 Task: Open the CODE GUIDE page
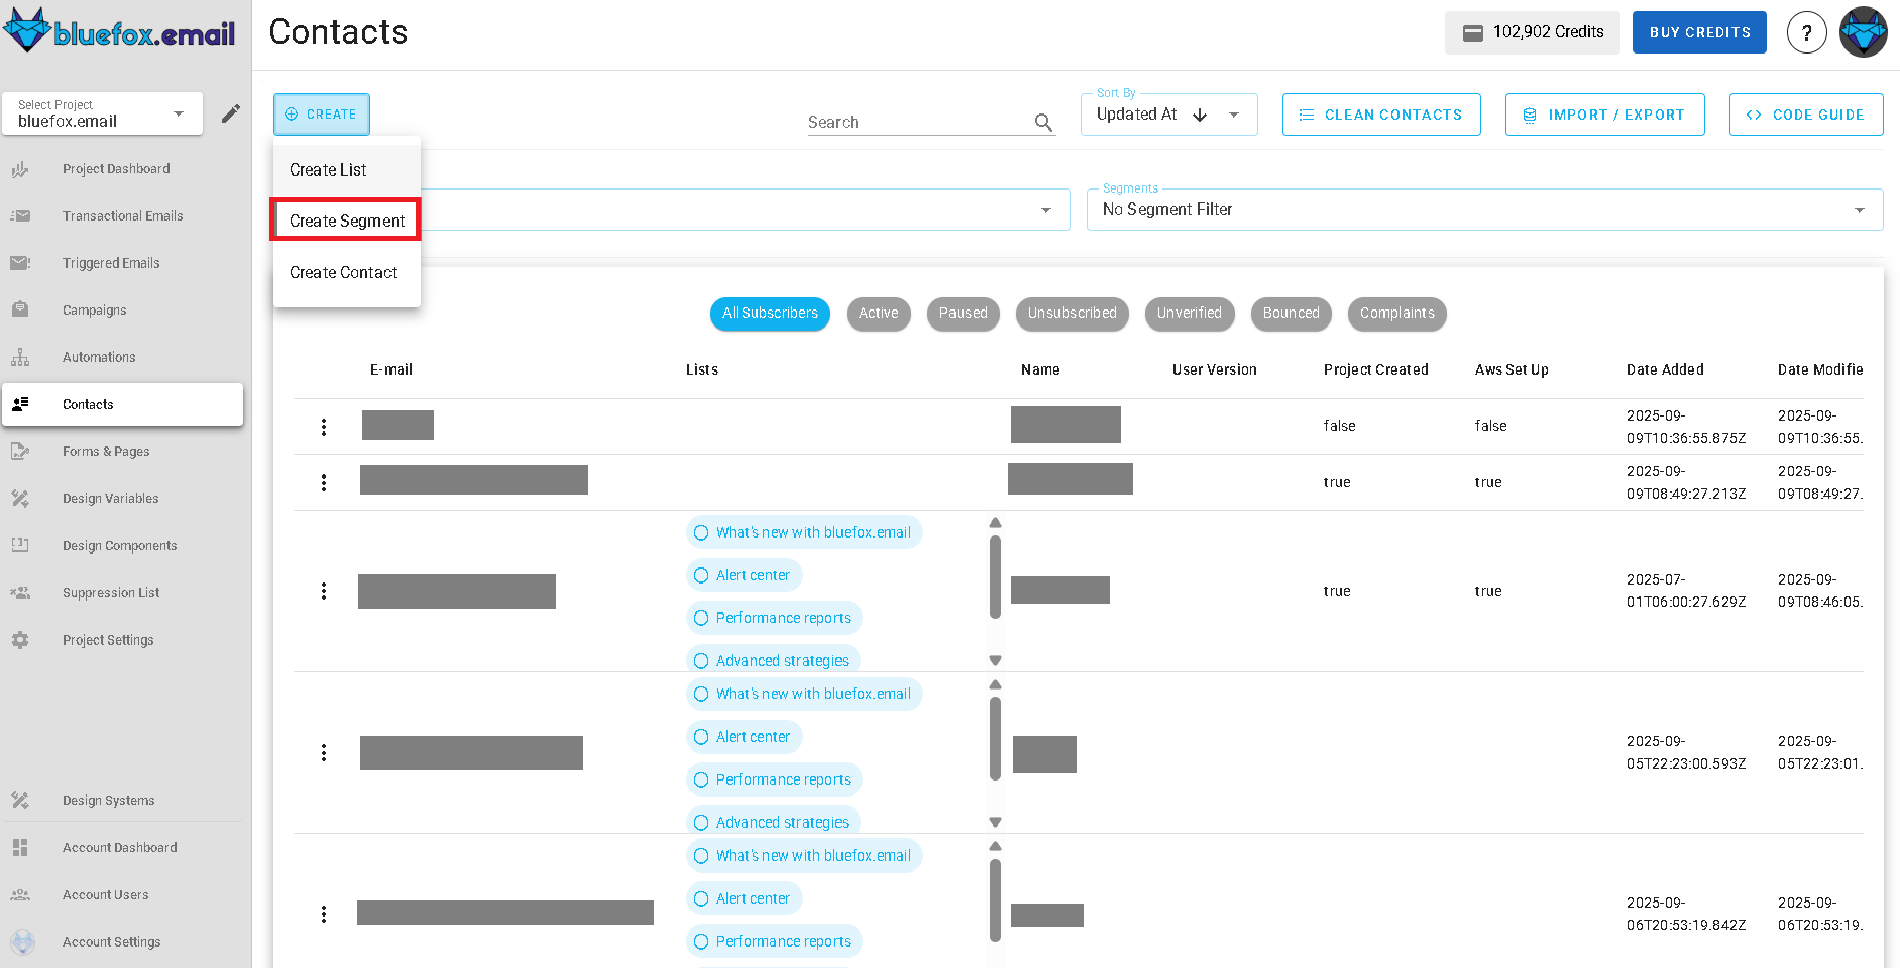coord(1806,114)
